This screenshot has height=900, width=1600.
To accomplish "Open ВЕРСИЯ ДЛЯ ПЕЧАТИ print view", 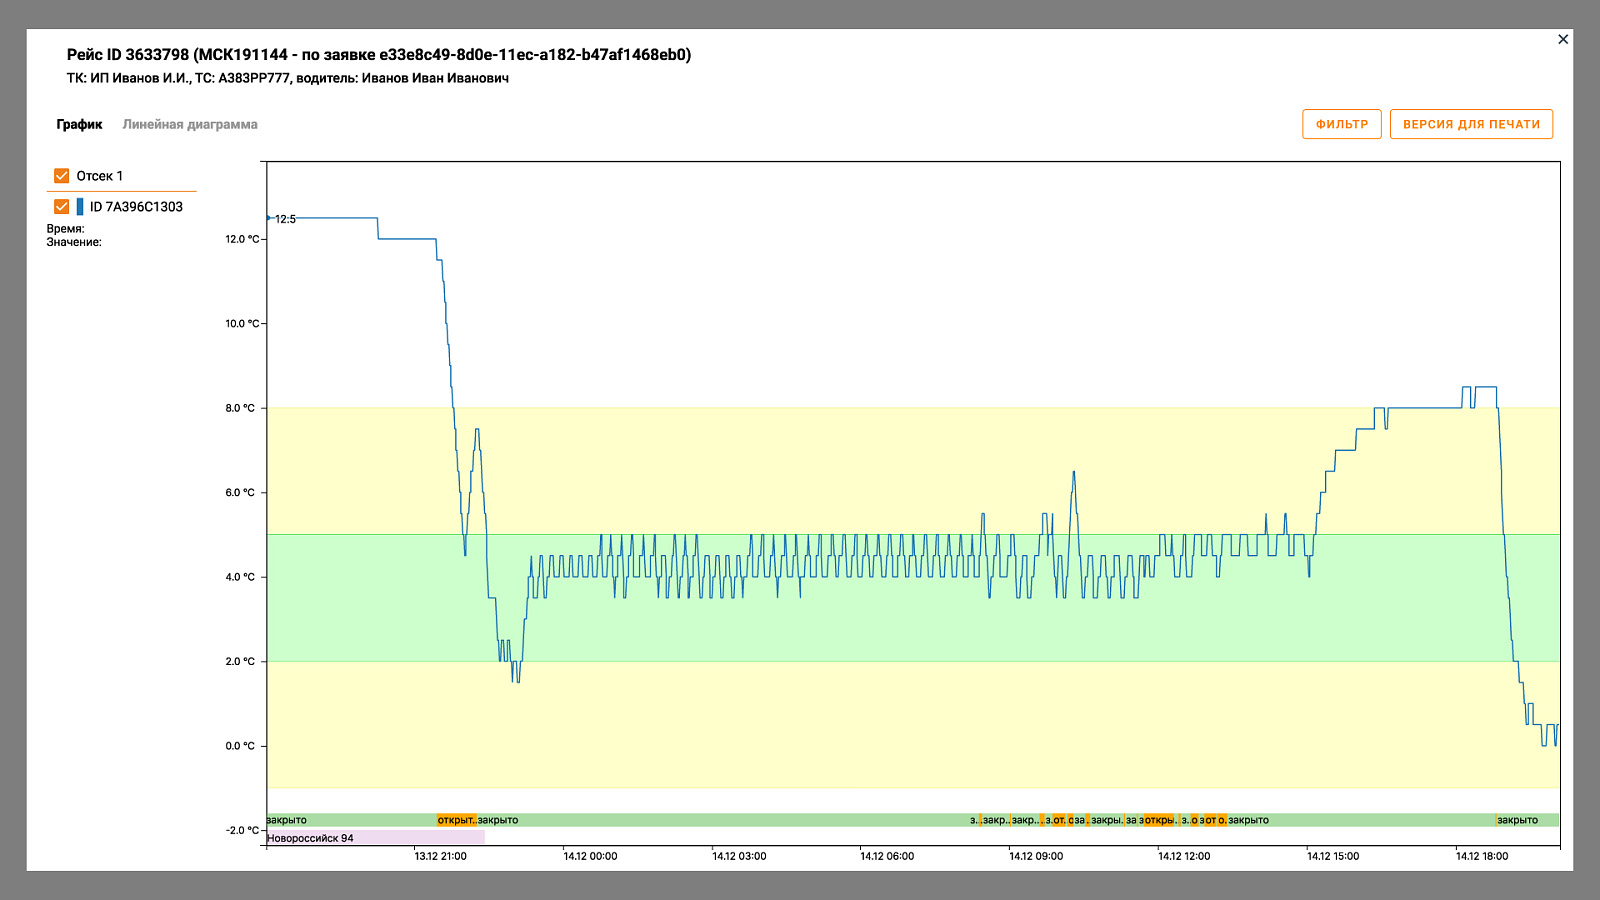I will tap(1471, 124).
